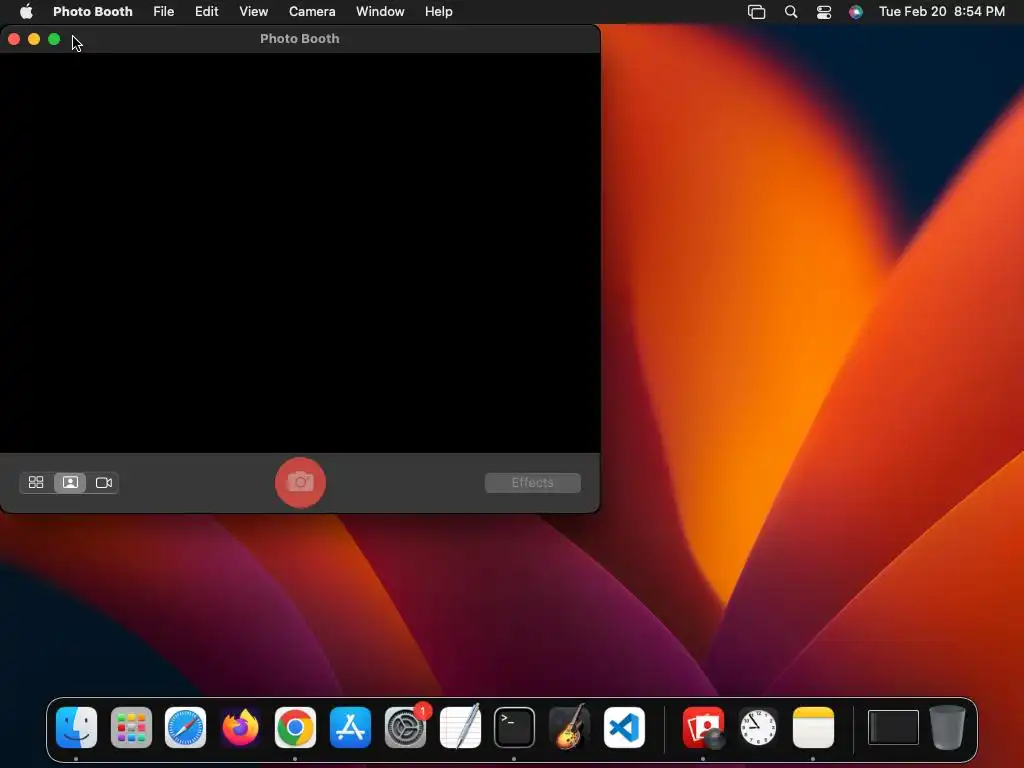Open the Window menu

tap(380, 11)
